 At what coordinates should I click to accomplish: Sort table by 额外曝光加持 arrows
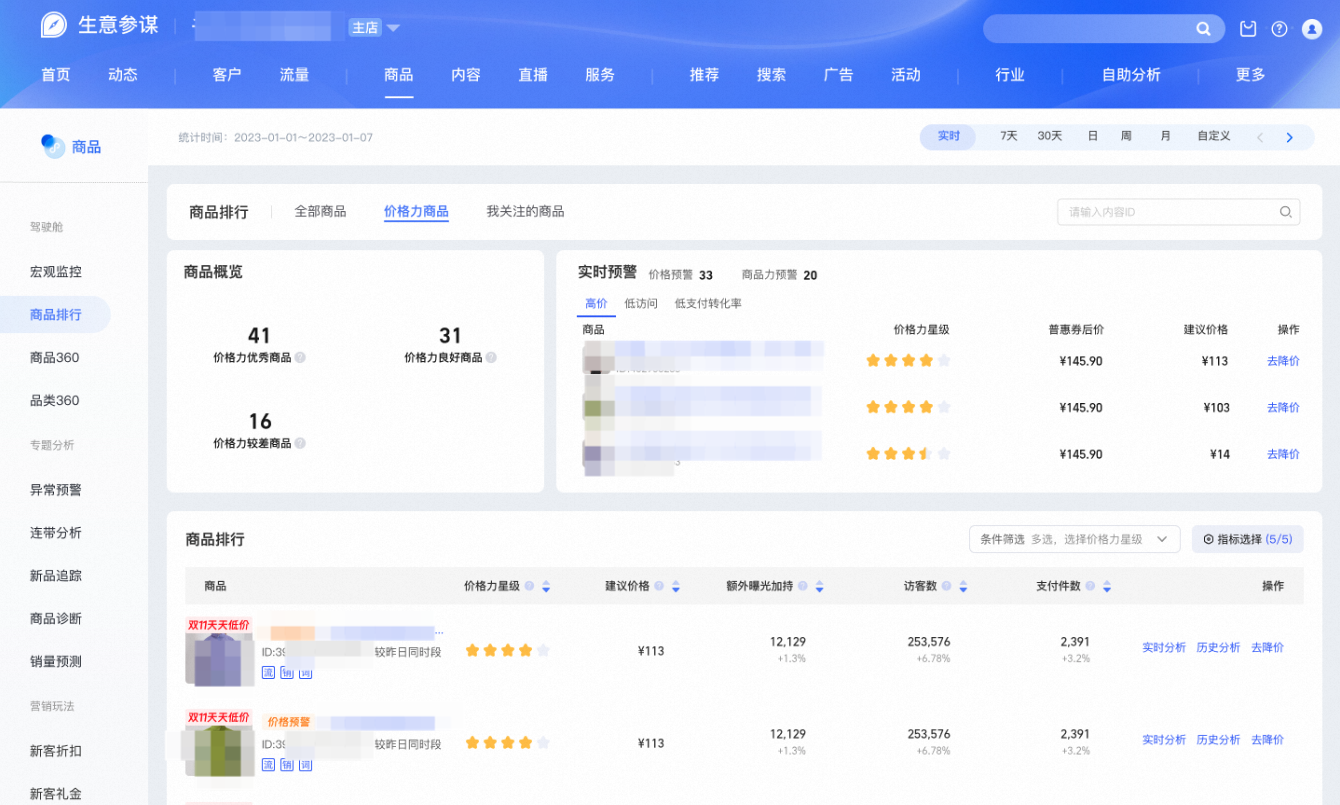820,587
